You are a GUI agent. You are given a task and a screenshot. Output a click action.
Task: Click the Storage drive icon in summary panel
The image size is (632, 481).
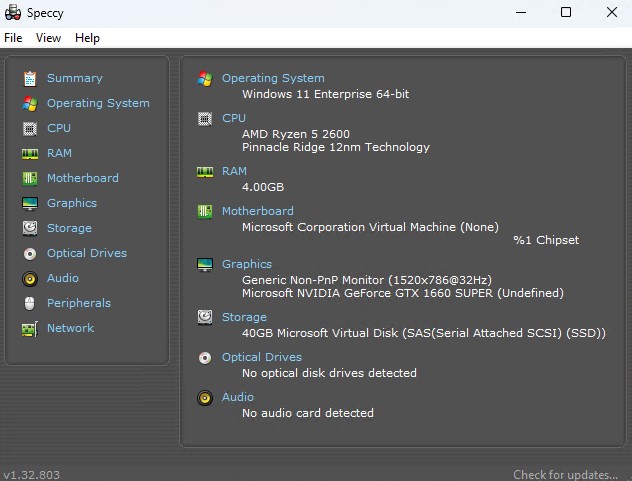pos(205,317)
